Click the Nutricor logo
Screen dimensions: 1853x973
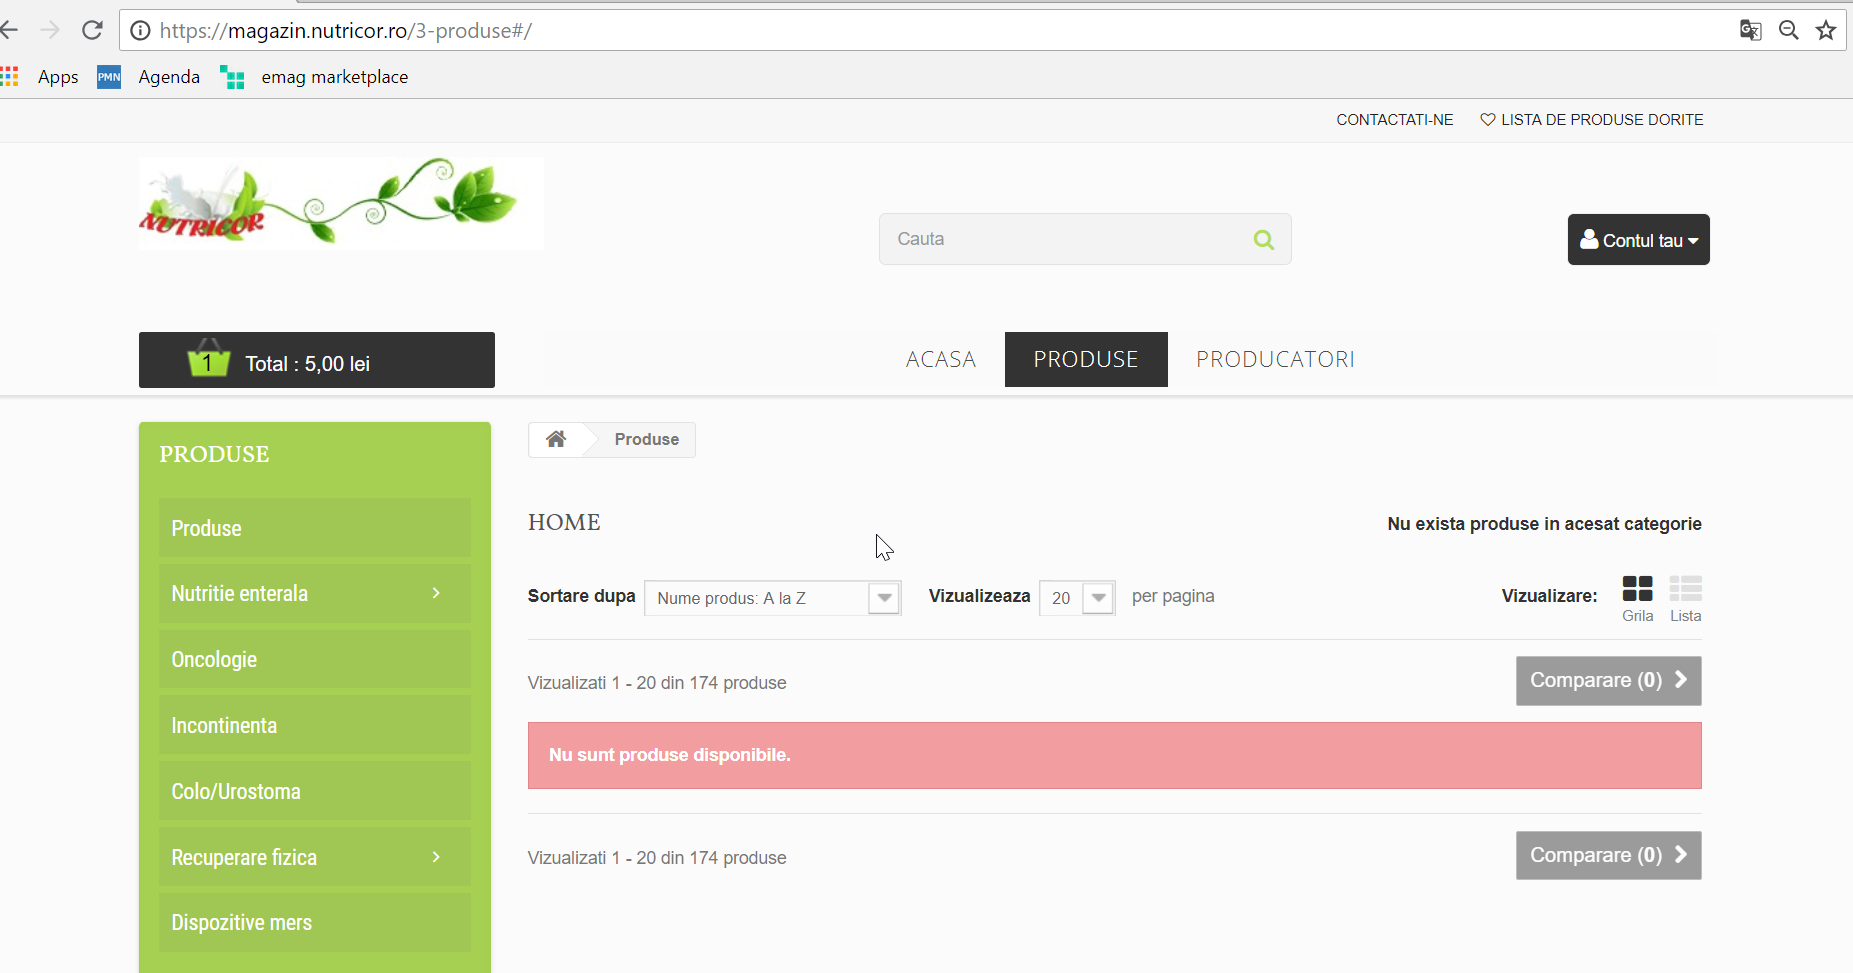pyautogui.click(x=341, y=203)
